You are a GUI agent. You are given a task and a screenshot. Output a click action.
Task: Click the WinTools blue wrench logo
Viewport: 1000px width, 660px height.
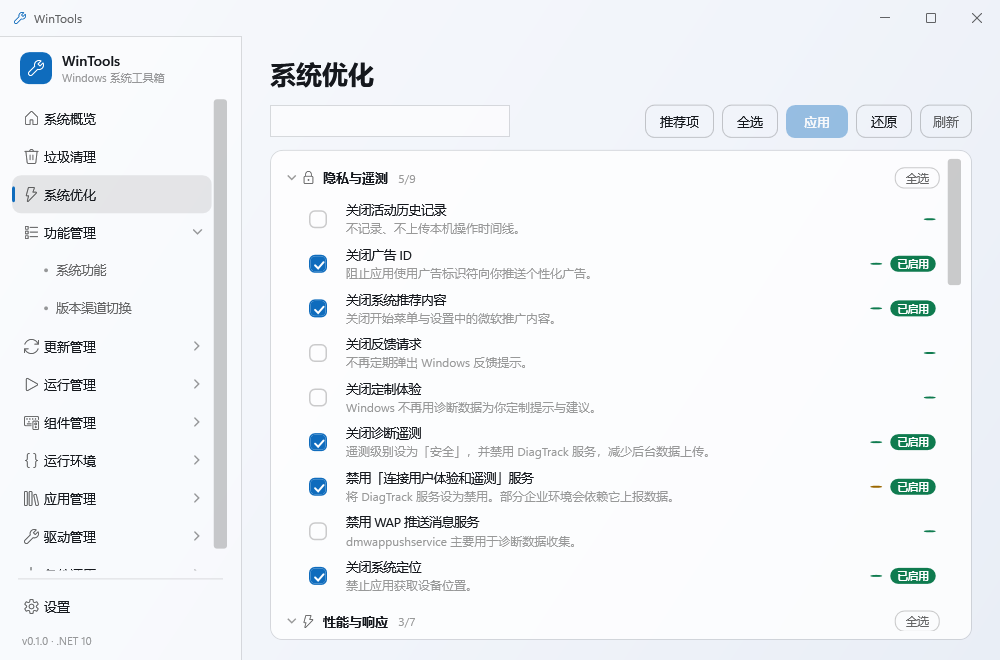[36, 68]
